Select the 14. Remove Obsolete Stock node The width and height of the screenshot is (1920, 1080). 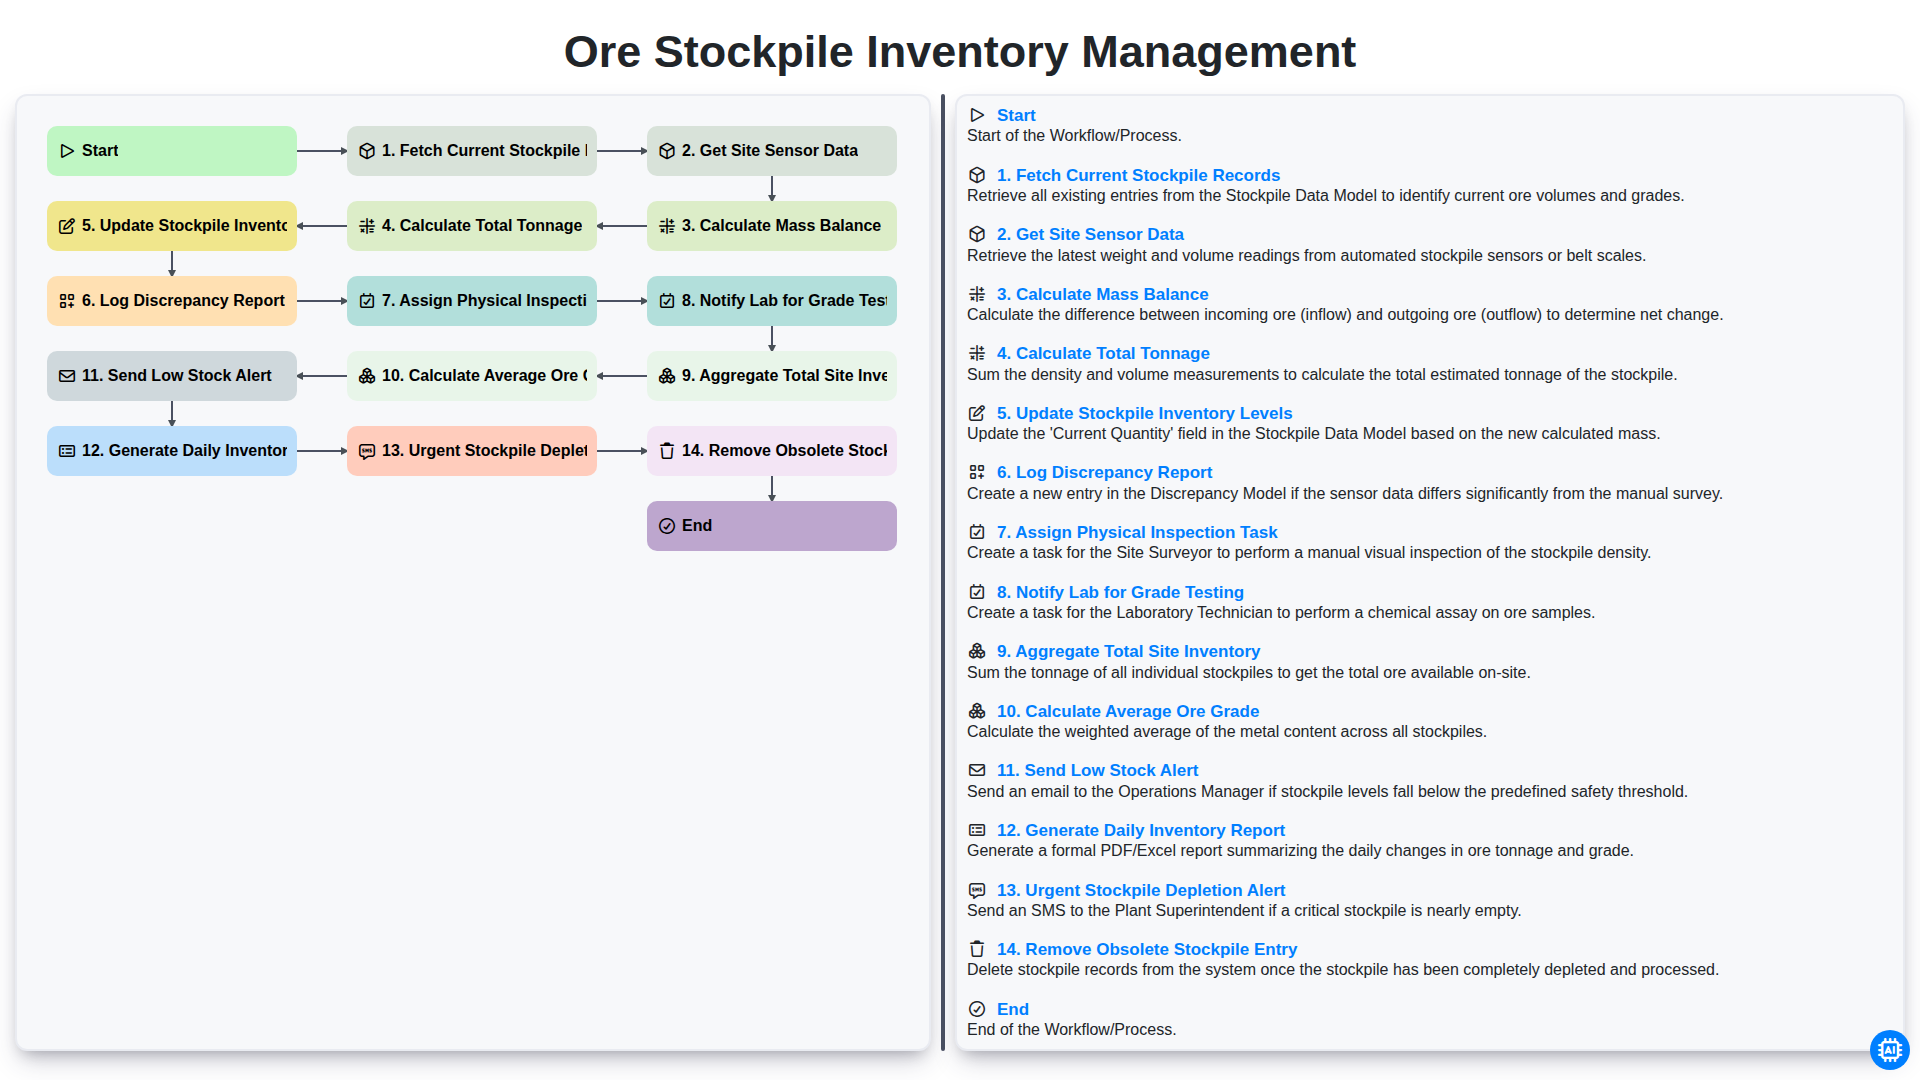[772, 451]
